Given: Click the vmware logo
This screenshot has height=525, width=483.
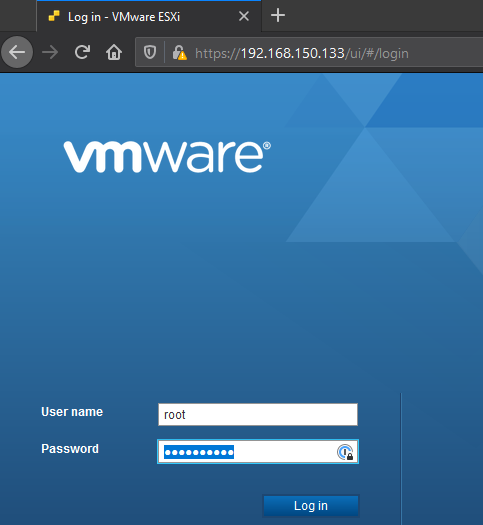Looking at the screenshot, I should point(167,156).
